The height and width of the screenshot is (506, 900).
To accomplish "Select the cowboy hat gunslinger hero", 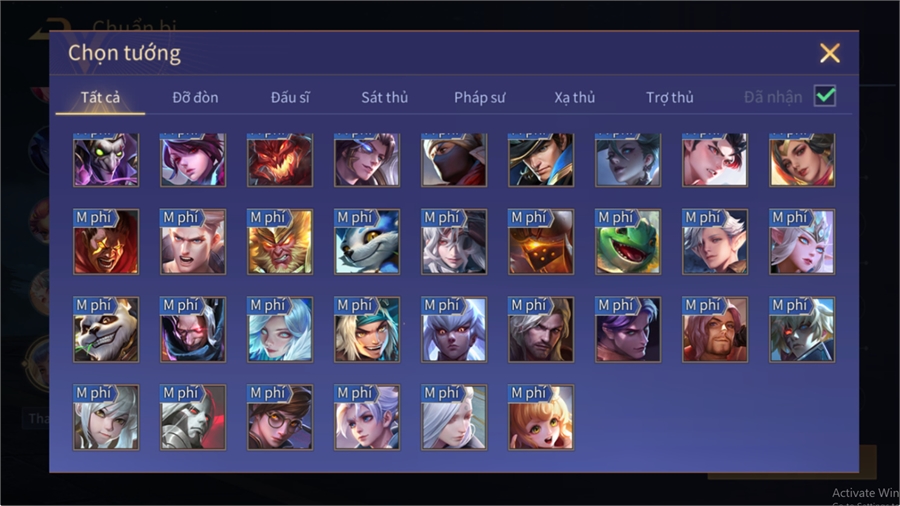I will tap(541, 160).
